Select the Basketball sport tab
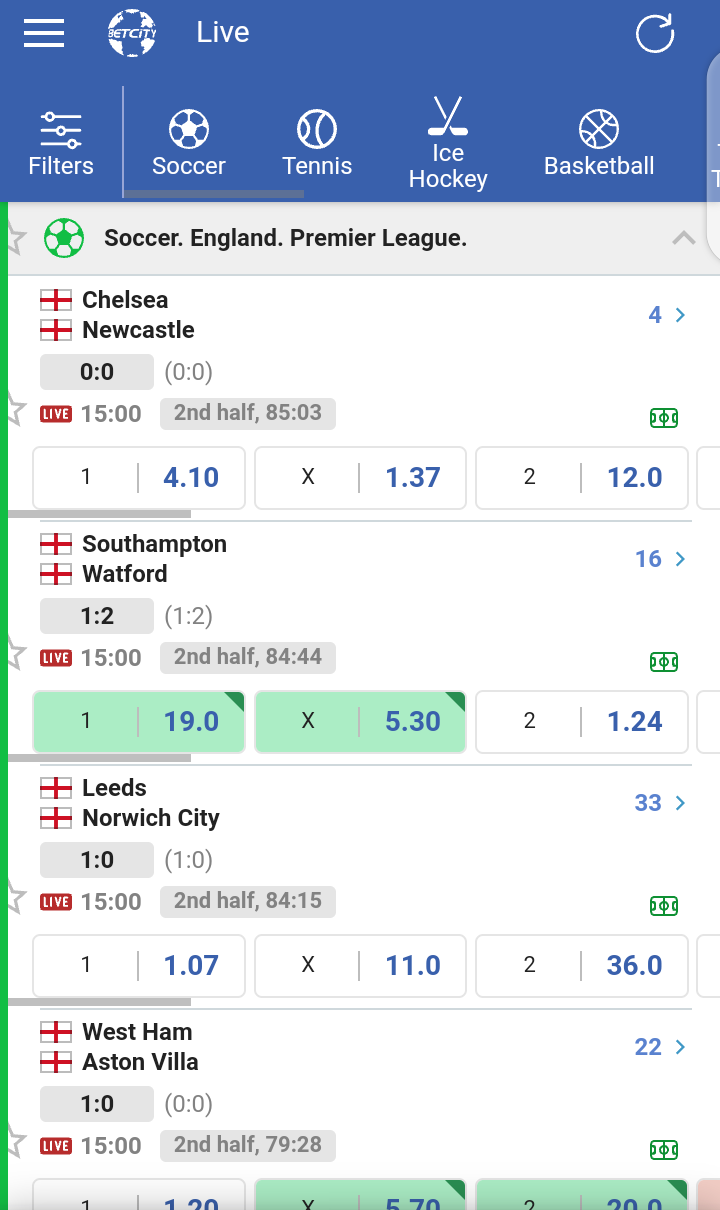The height and width of the screenshot is (1210, 720). pyautogui.click(x=599, y=144)
